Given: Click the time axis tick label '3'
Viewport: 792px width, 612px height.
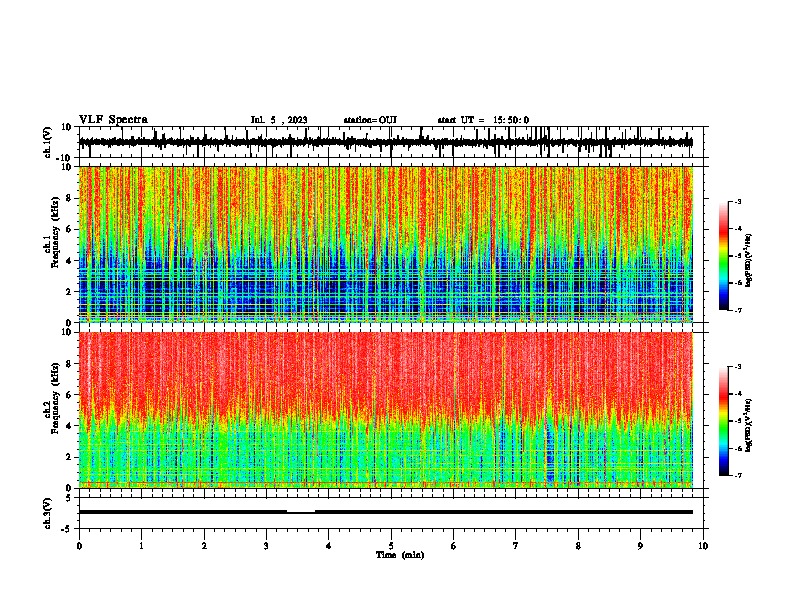Looking at the screenshot, I should coord(266,546).
